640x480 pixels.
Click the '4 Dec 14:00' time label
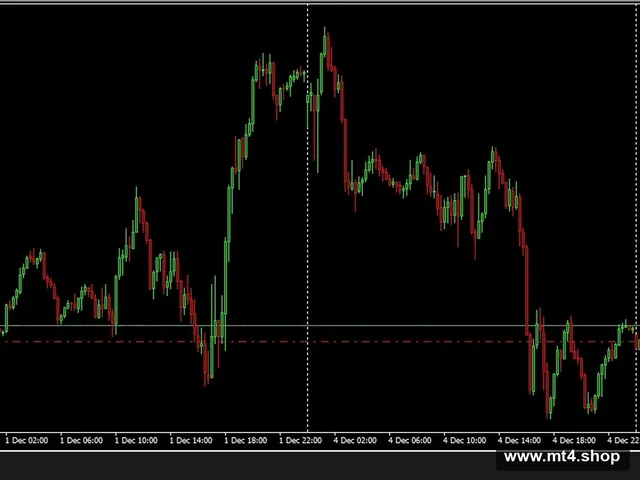(519, 440)
